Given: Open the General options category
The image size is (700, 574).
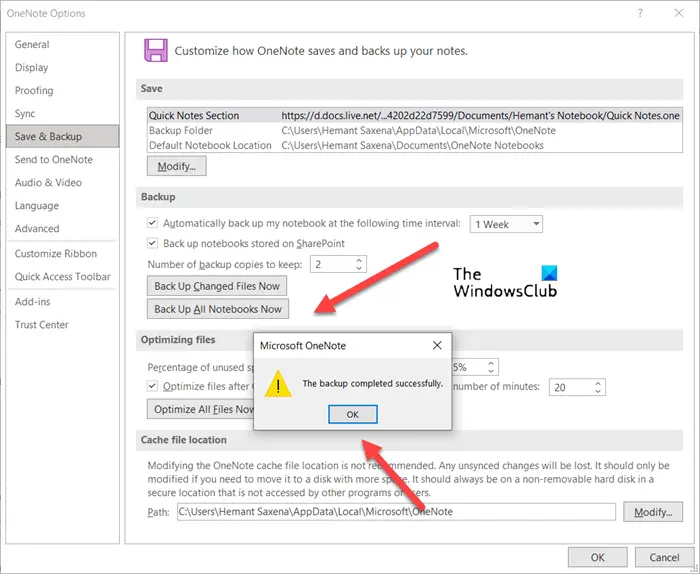Looking at the screenshot, I should click(62, 44).
